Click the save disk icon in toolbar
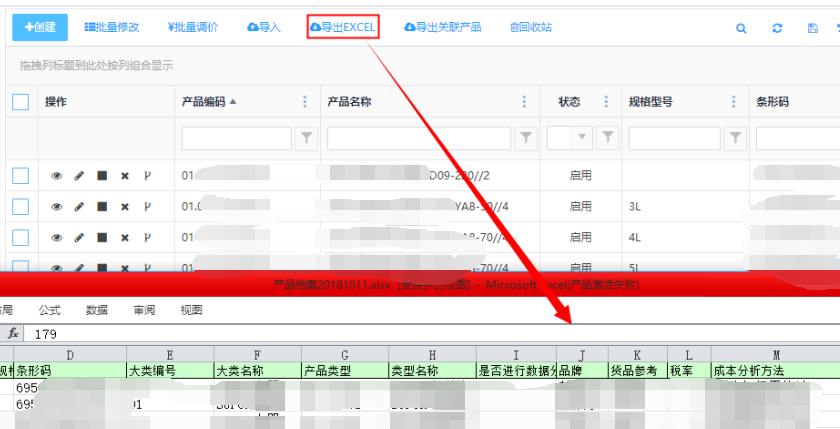Image resolution: width=840 pixels, height=429 pixels. coord(812,28)
